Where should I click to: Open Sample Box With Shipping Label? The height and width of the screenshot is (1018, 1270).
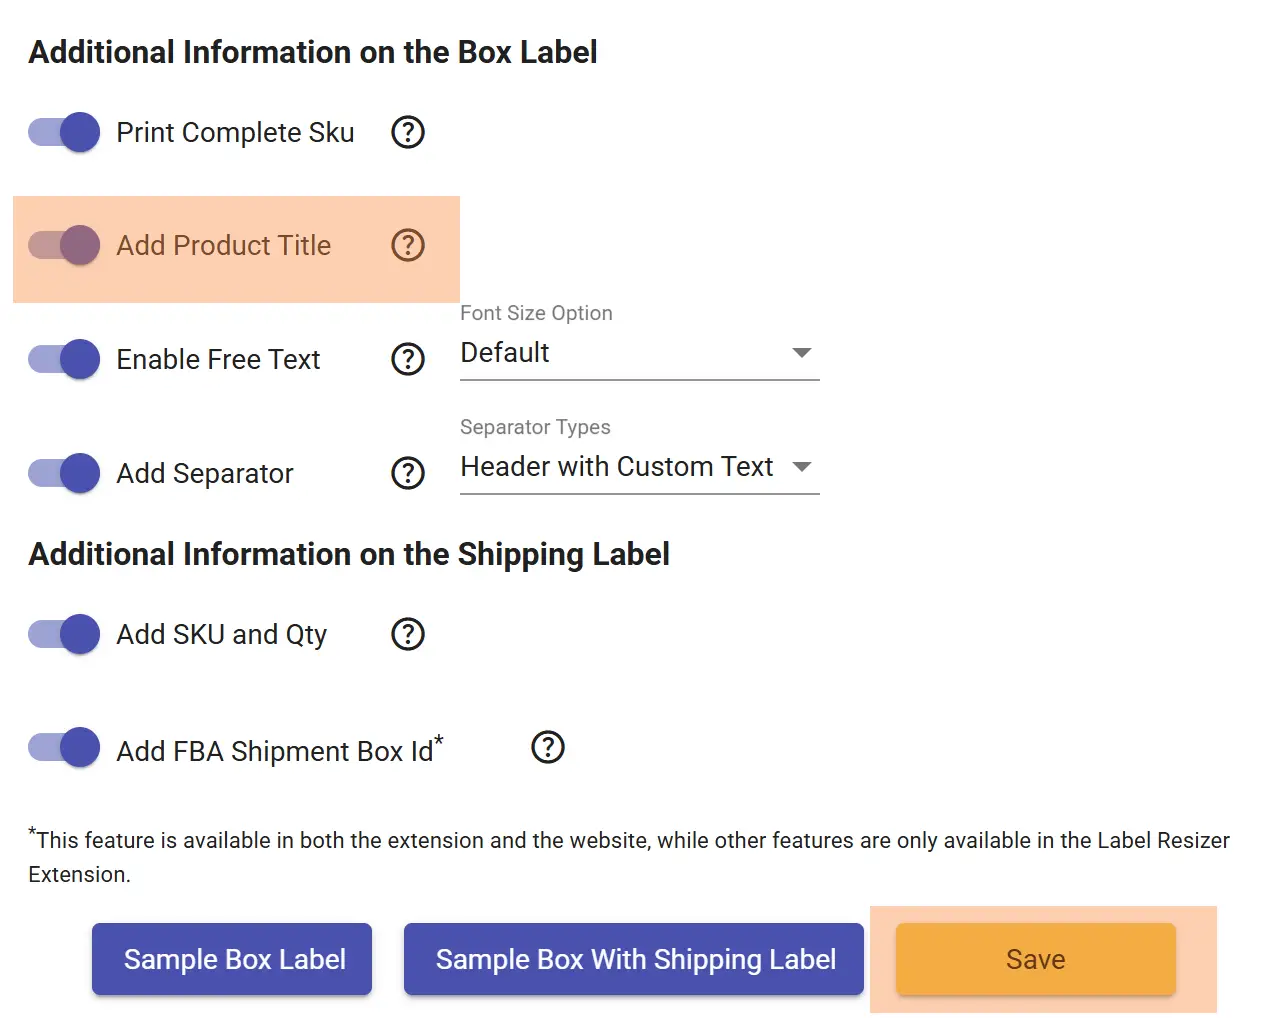click(634, 959)
